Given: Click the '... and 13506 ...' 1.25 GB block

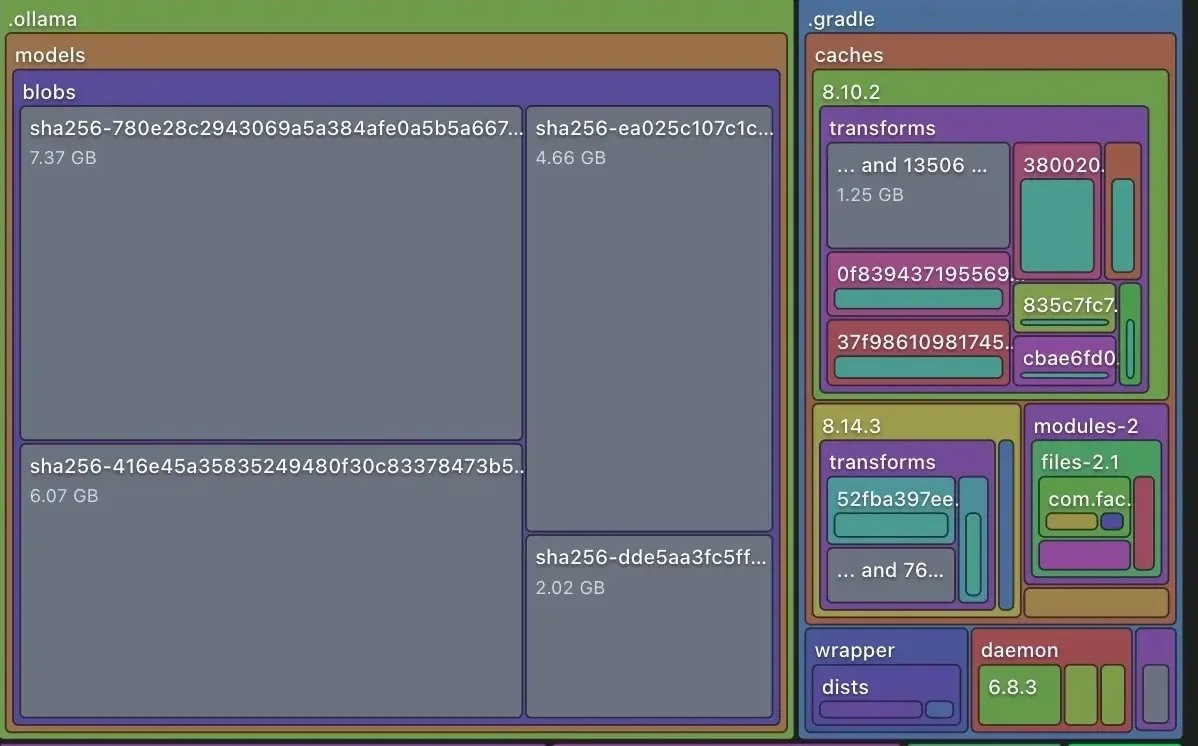Looking at the screenshot, I should 918,195.
